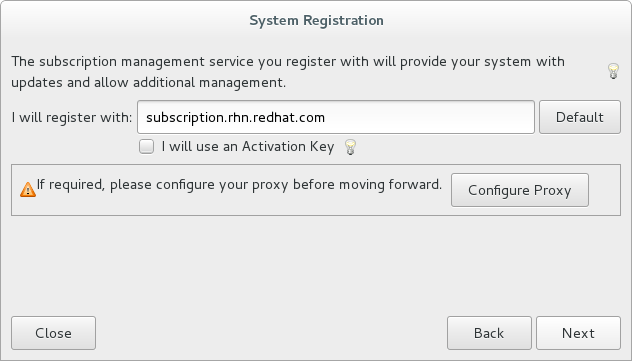Screen dimensions: 632x361
Task: Go to the previous step with Back
Action: click(x=489, y=333)
